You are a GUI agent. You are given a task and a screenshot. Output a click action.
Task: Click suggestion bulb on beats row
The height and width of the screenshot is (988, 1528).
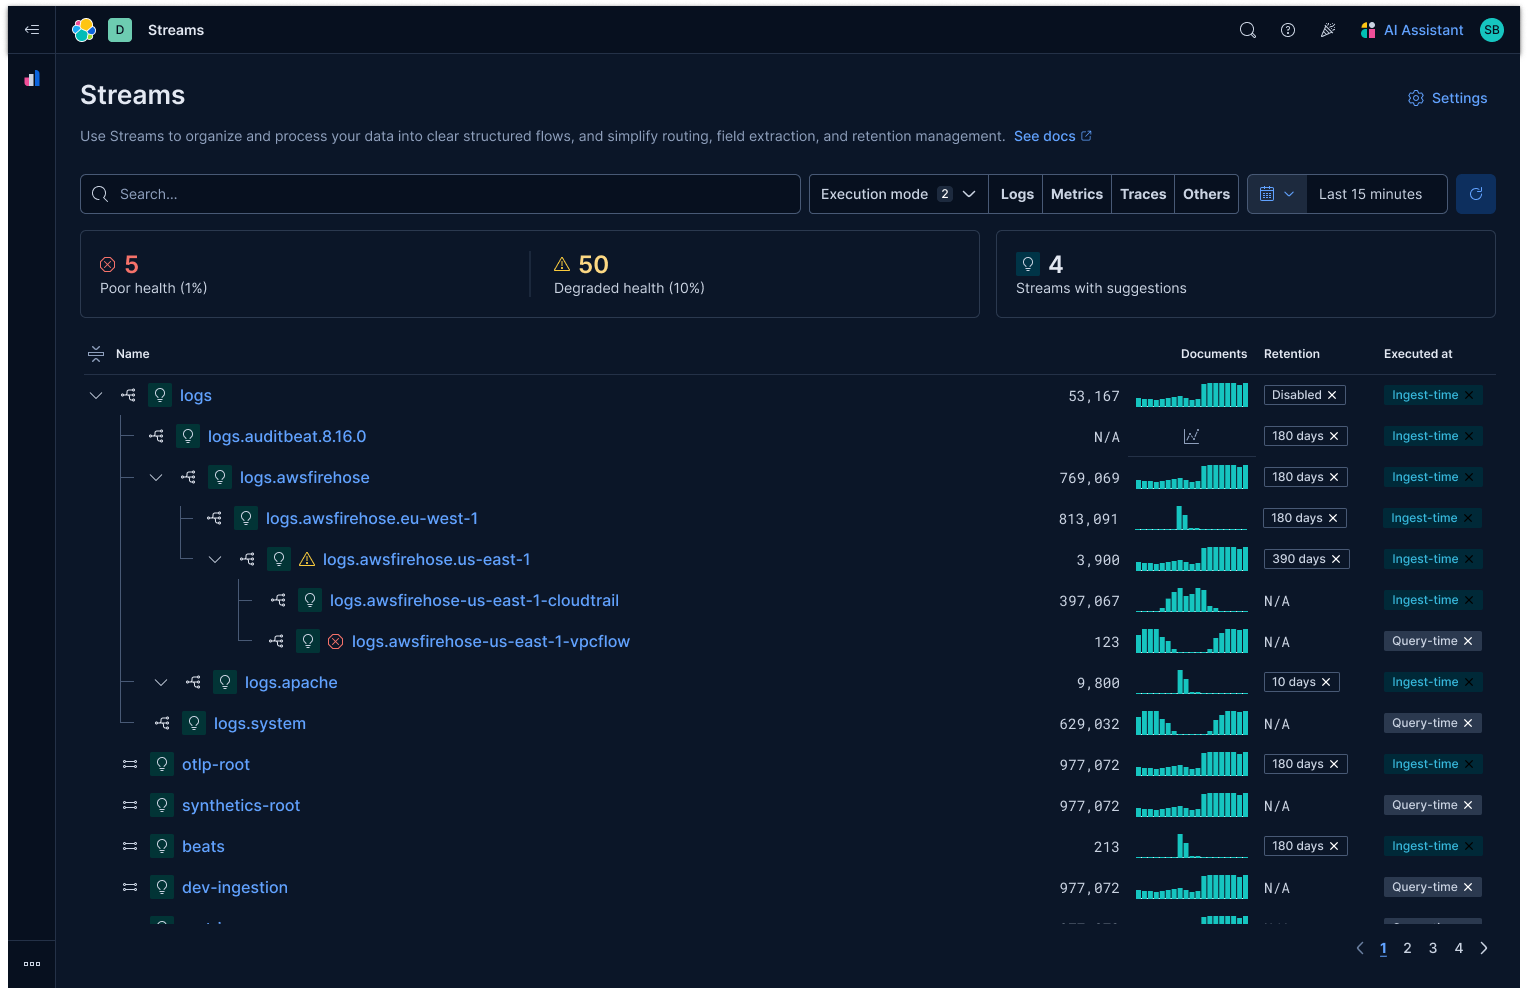pyautogui.click(x=162, y=846)
